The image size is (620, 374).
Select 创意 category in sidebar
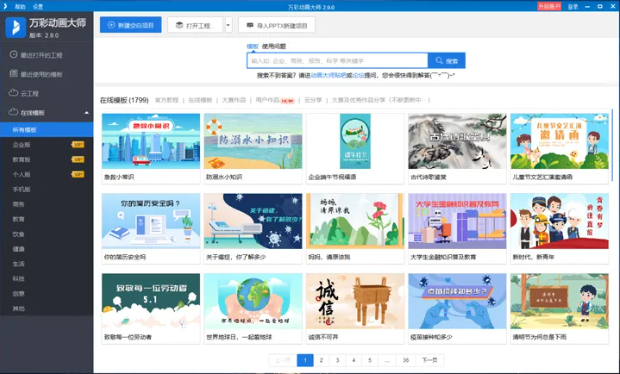[x=18, y=294]
